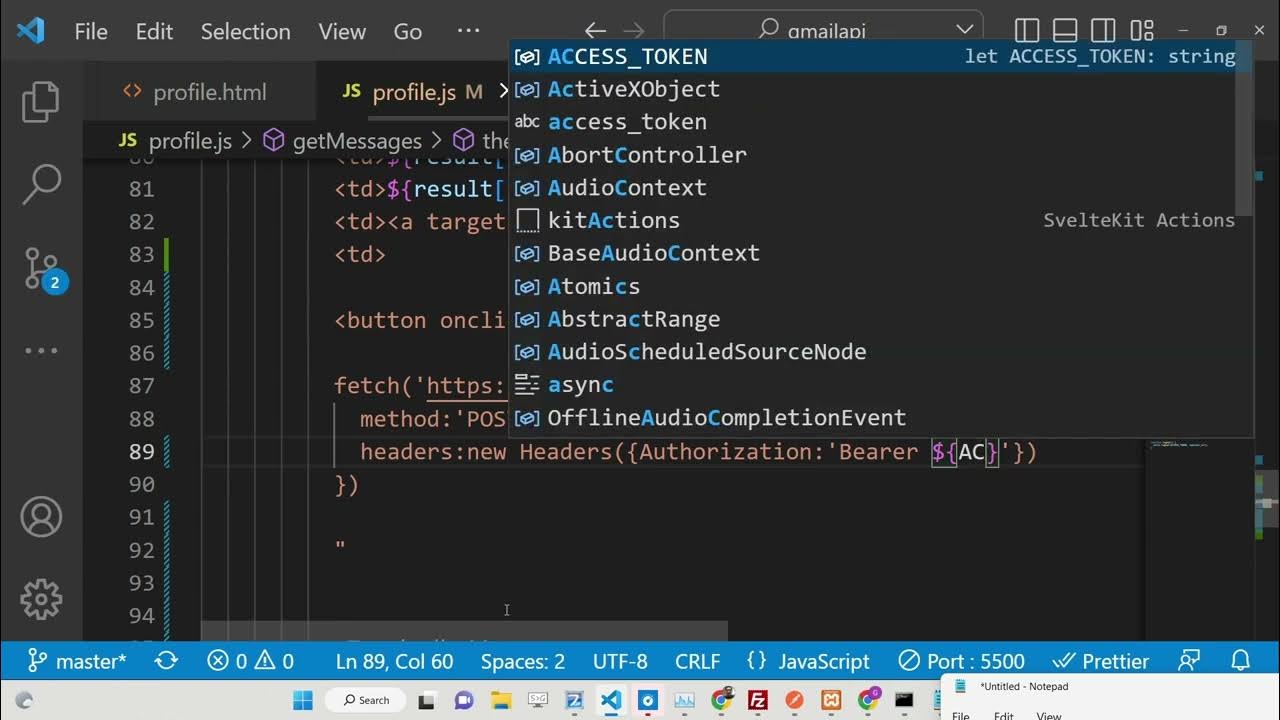
Task: Open the Selection menu
Action: click(x=245, y=31)
